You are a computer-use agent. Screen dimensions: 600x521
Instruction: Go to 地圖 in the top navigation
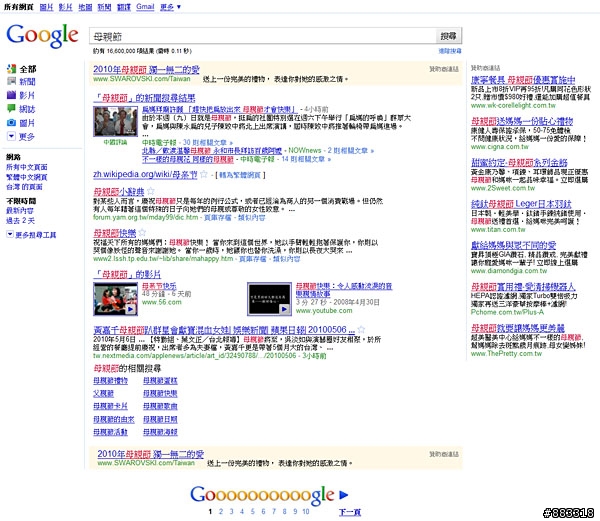[x=85, y=7]
